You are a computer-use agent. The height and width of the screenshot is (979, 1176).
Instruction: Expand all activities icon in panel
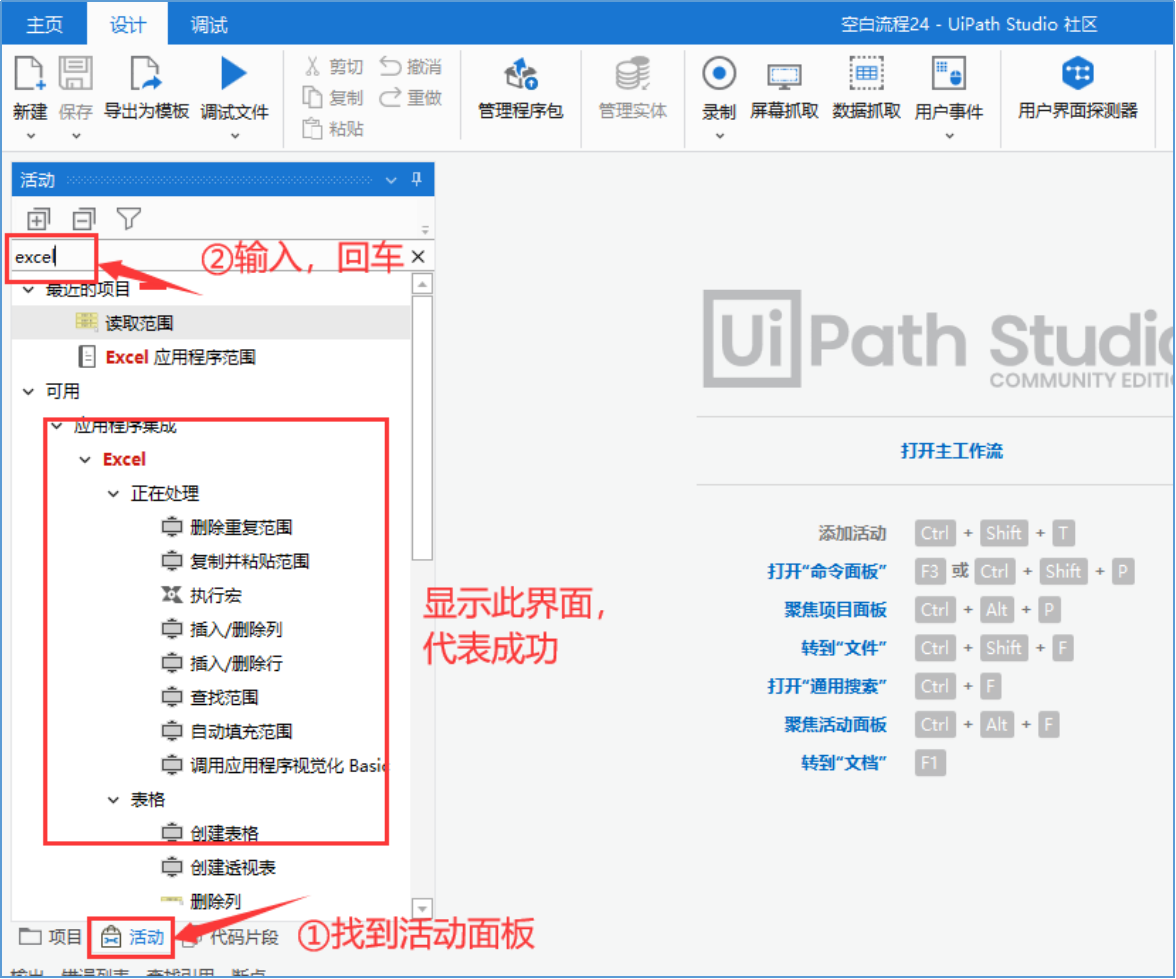[38, 219]
